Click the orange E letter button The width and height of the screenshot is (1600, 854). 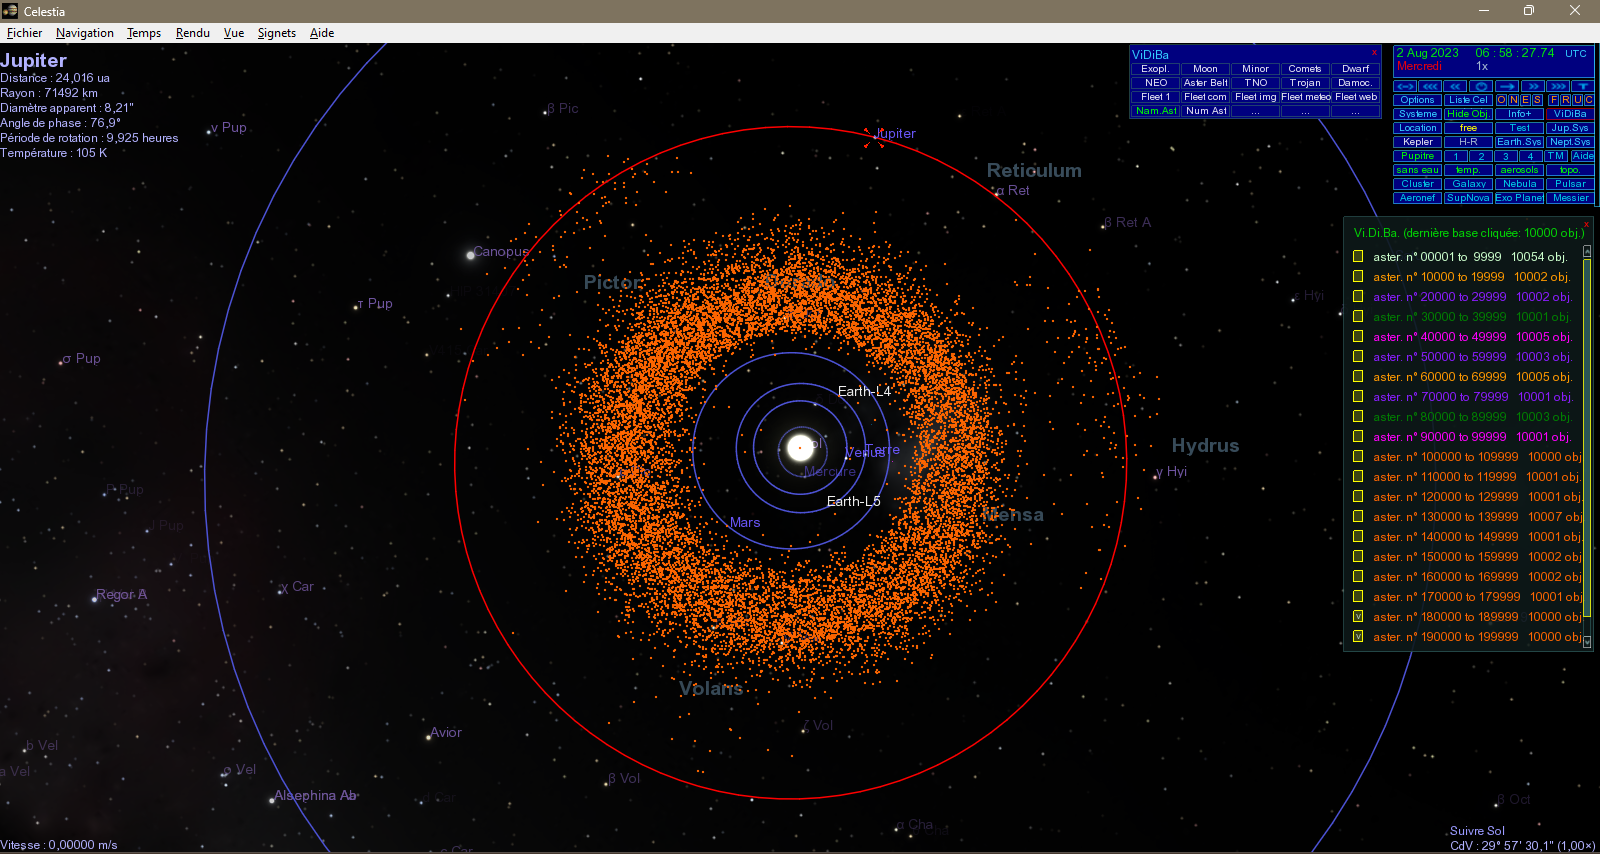(1526, 100)
